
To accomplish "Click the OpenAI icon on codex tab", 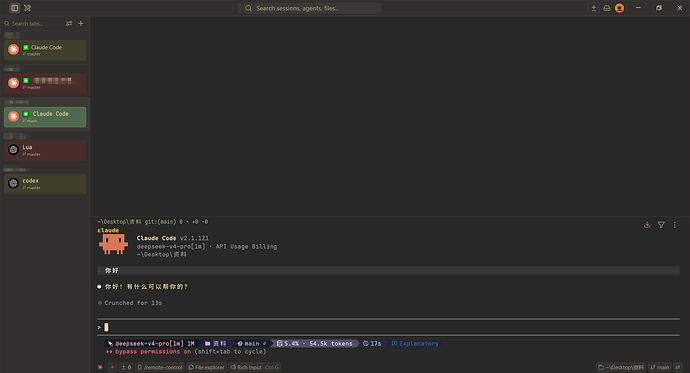I will tap(13, 183).
